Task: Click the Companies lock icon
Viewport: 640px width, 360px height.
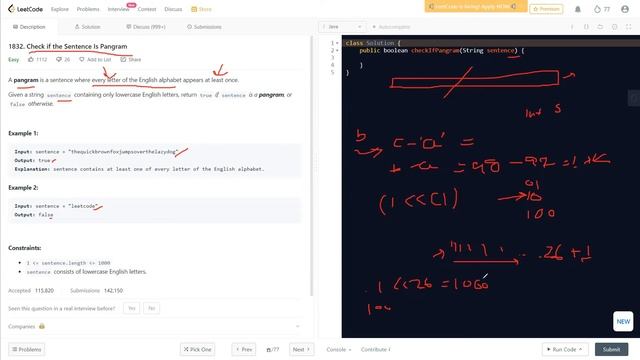Action: [x=42, y=326]
